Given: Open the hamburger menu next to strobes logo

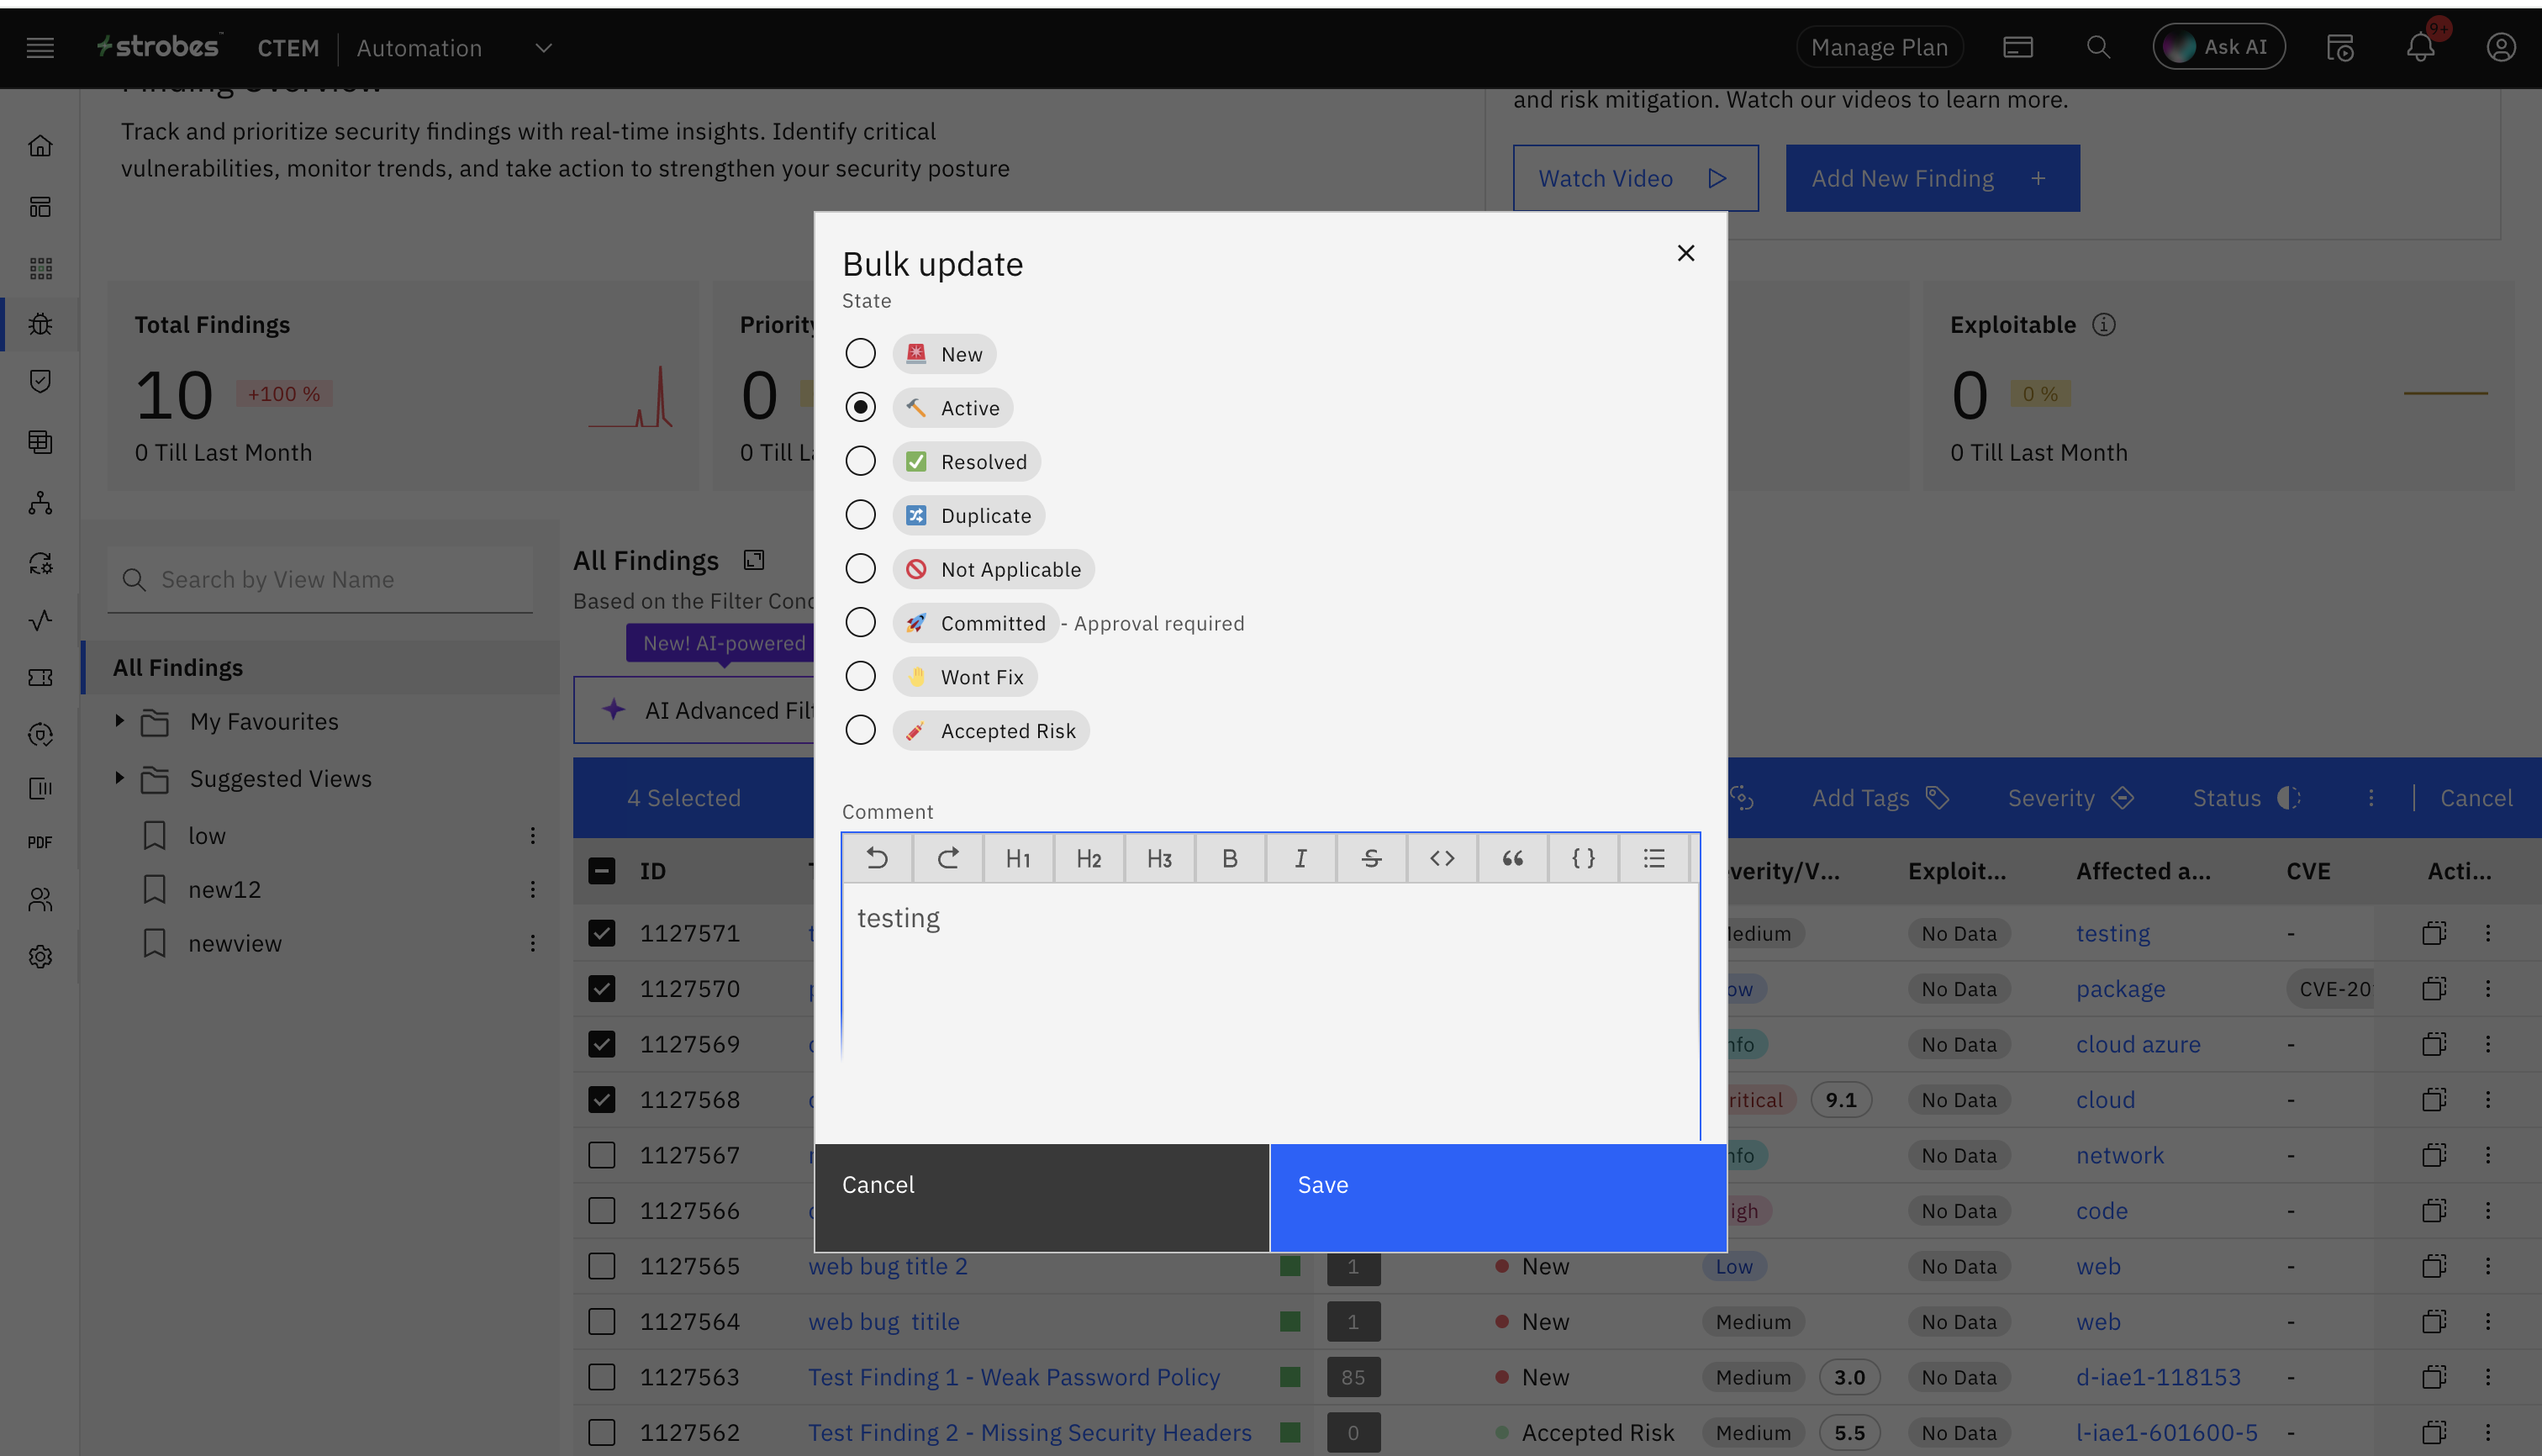Looking at the screenshot, I should (40, 47).
